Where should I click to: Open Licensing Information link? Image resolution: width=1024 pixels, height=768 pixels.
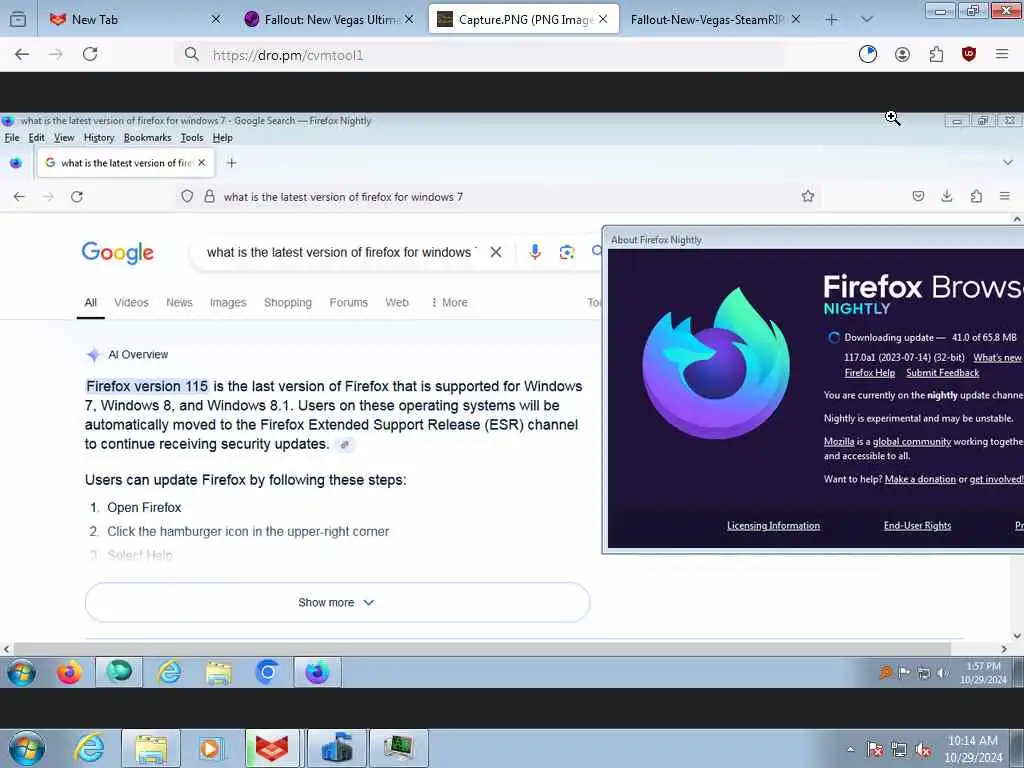tap(773, 526)
